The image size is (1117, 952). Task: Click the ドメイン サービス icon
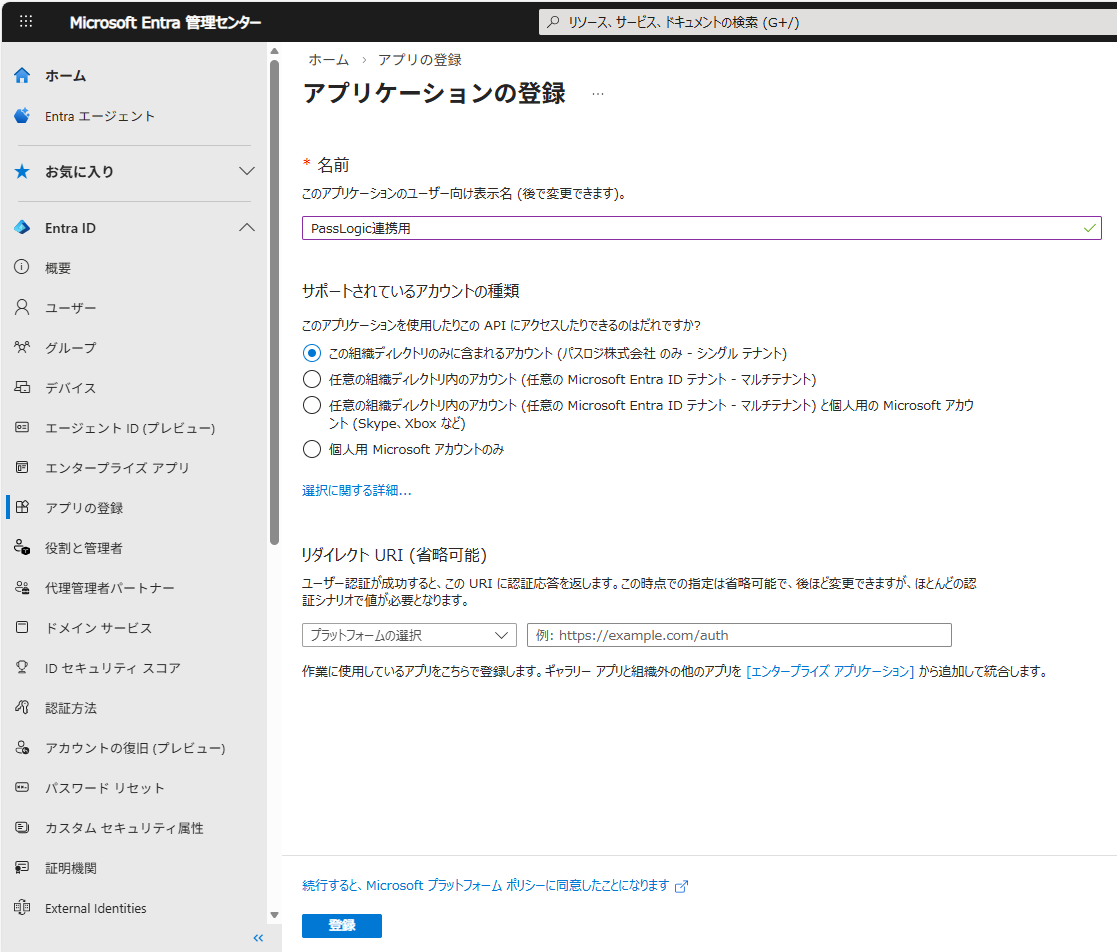click(x=22, y=627)
